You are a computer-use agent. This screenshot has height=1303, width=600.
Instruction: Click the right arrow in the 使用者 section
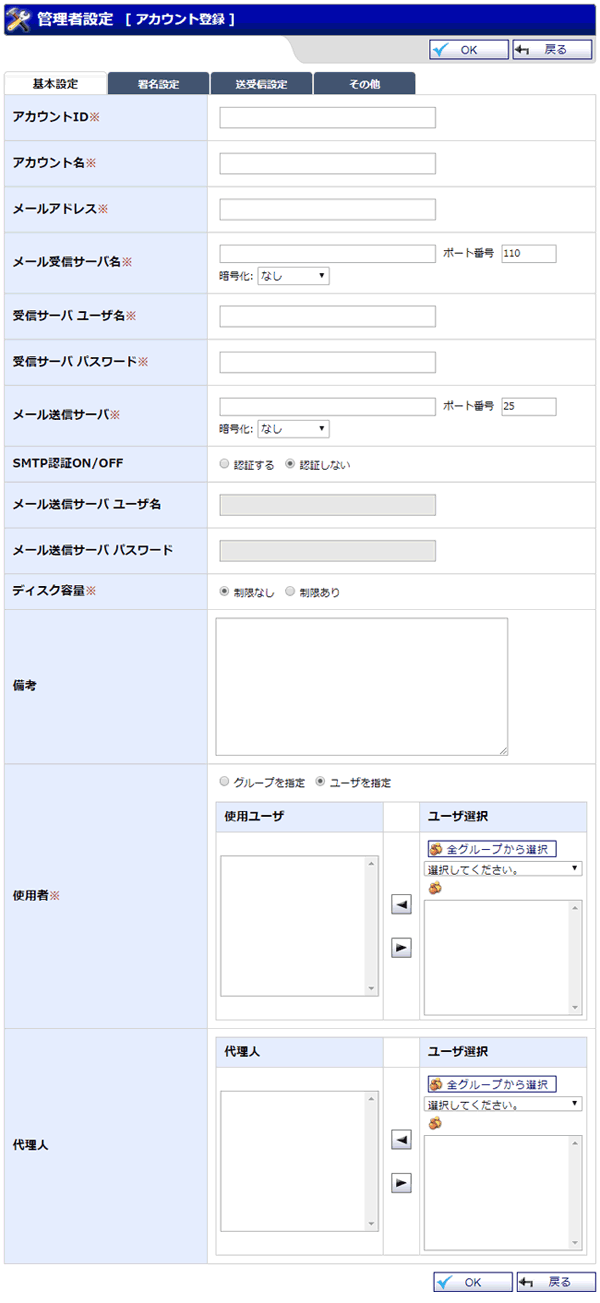(x=401, y=948)
